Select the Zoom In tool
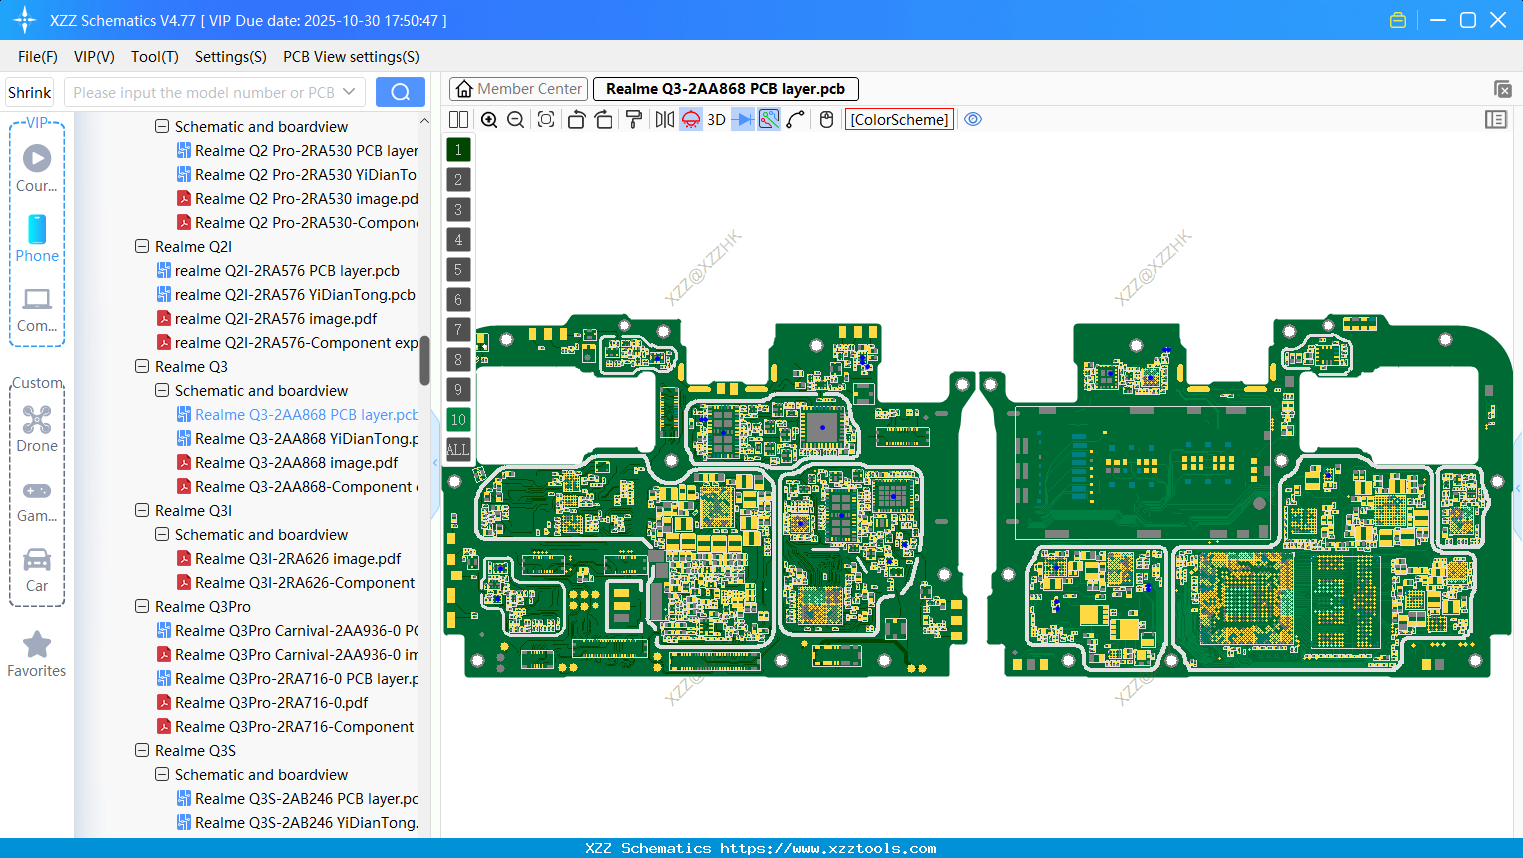Viewport: 1523px width, 858px height. coord(489,119)
